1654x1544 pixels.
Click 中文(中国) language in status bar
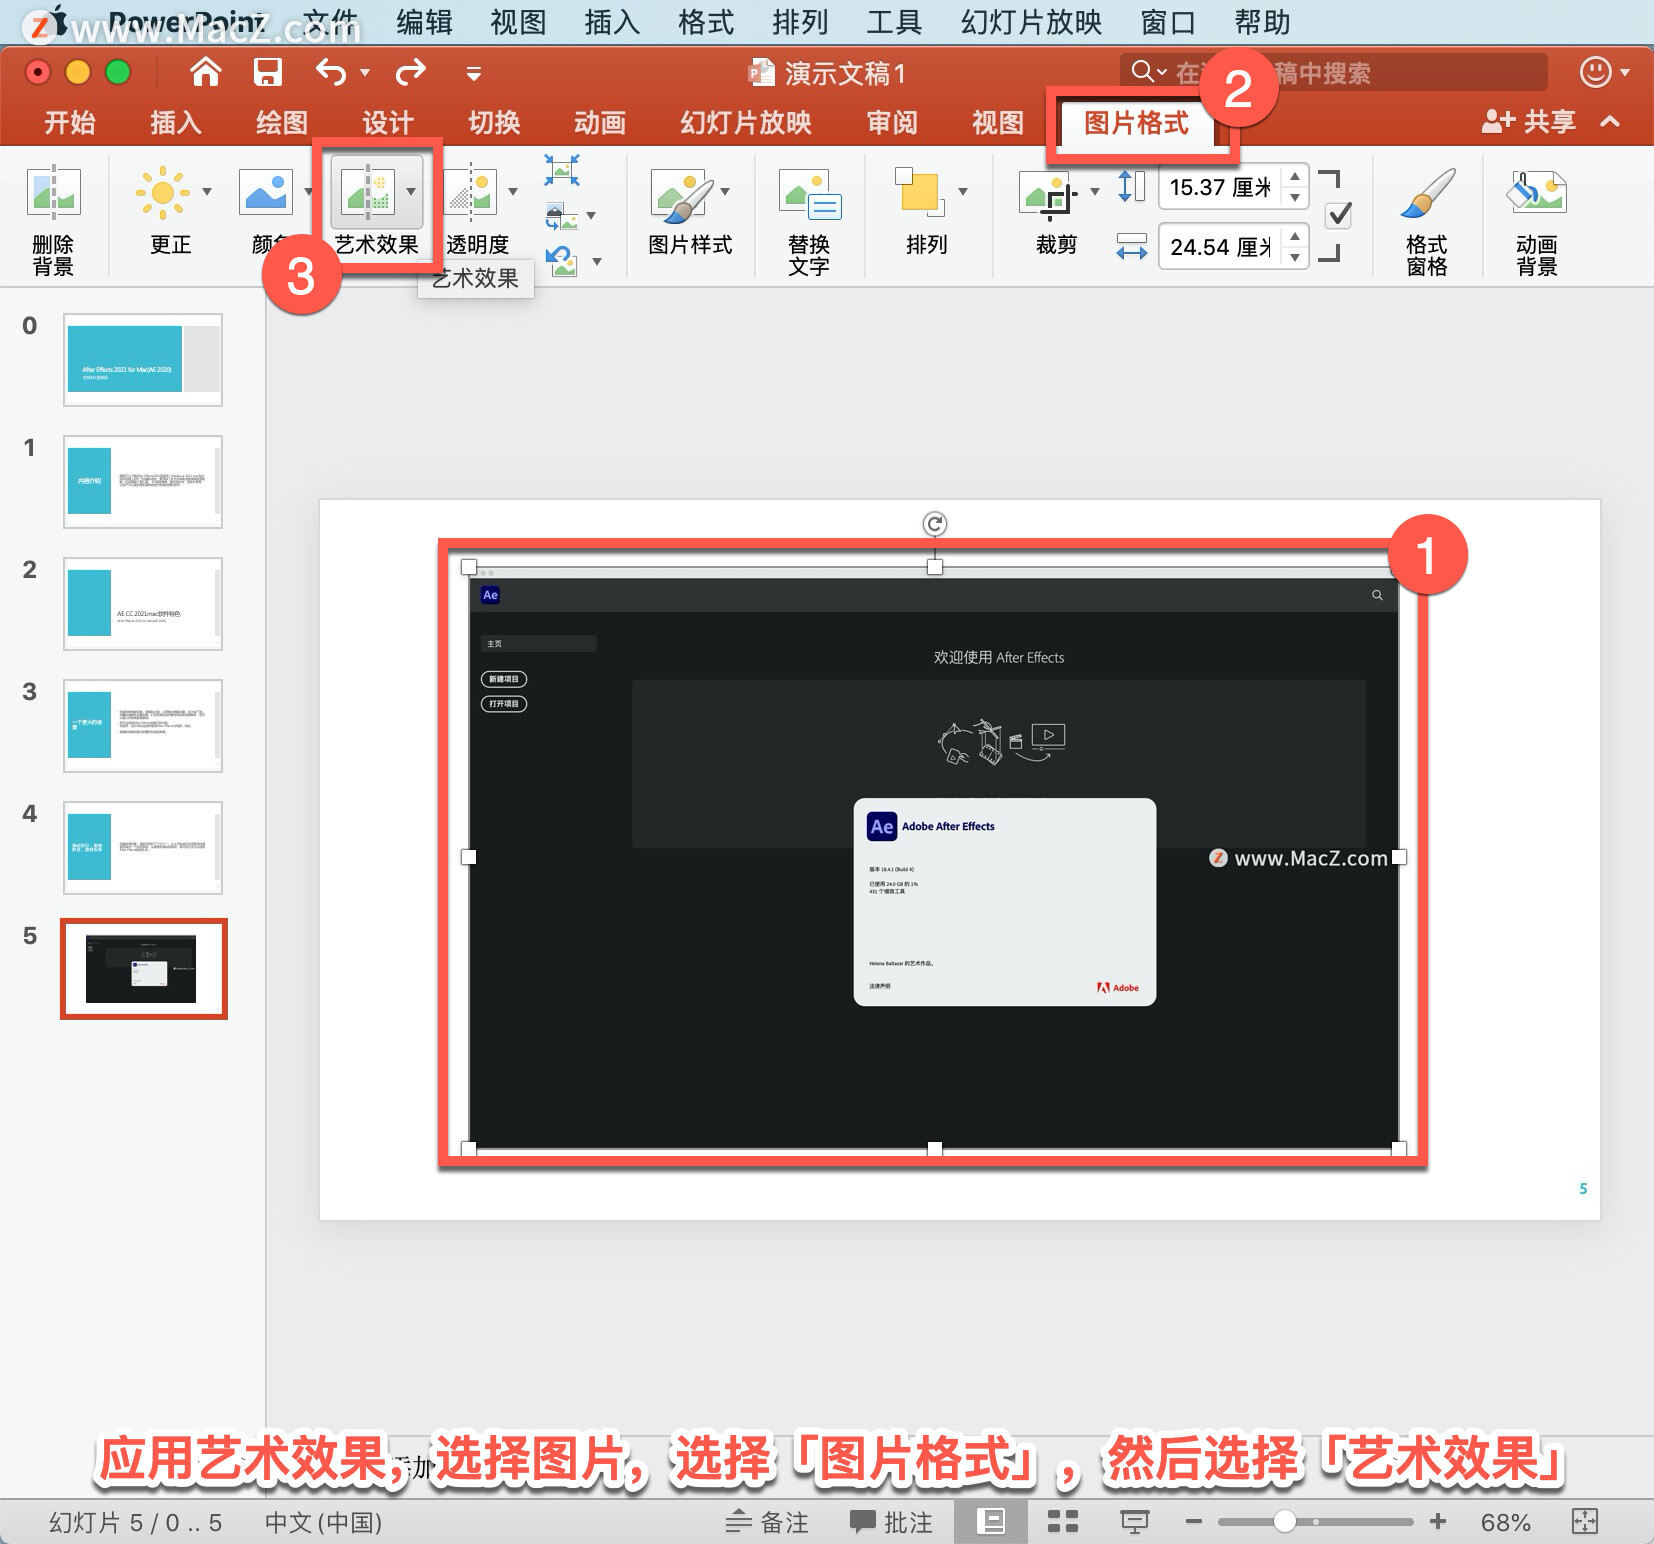pos(323,1522)
